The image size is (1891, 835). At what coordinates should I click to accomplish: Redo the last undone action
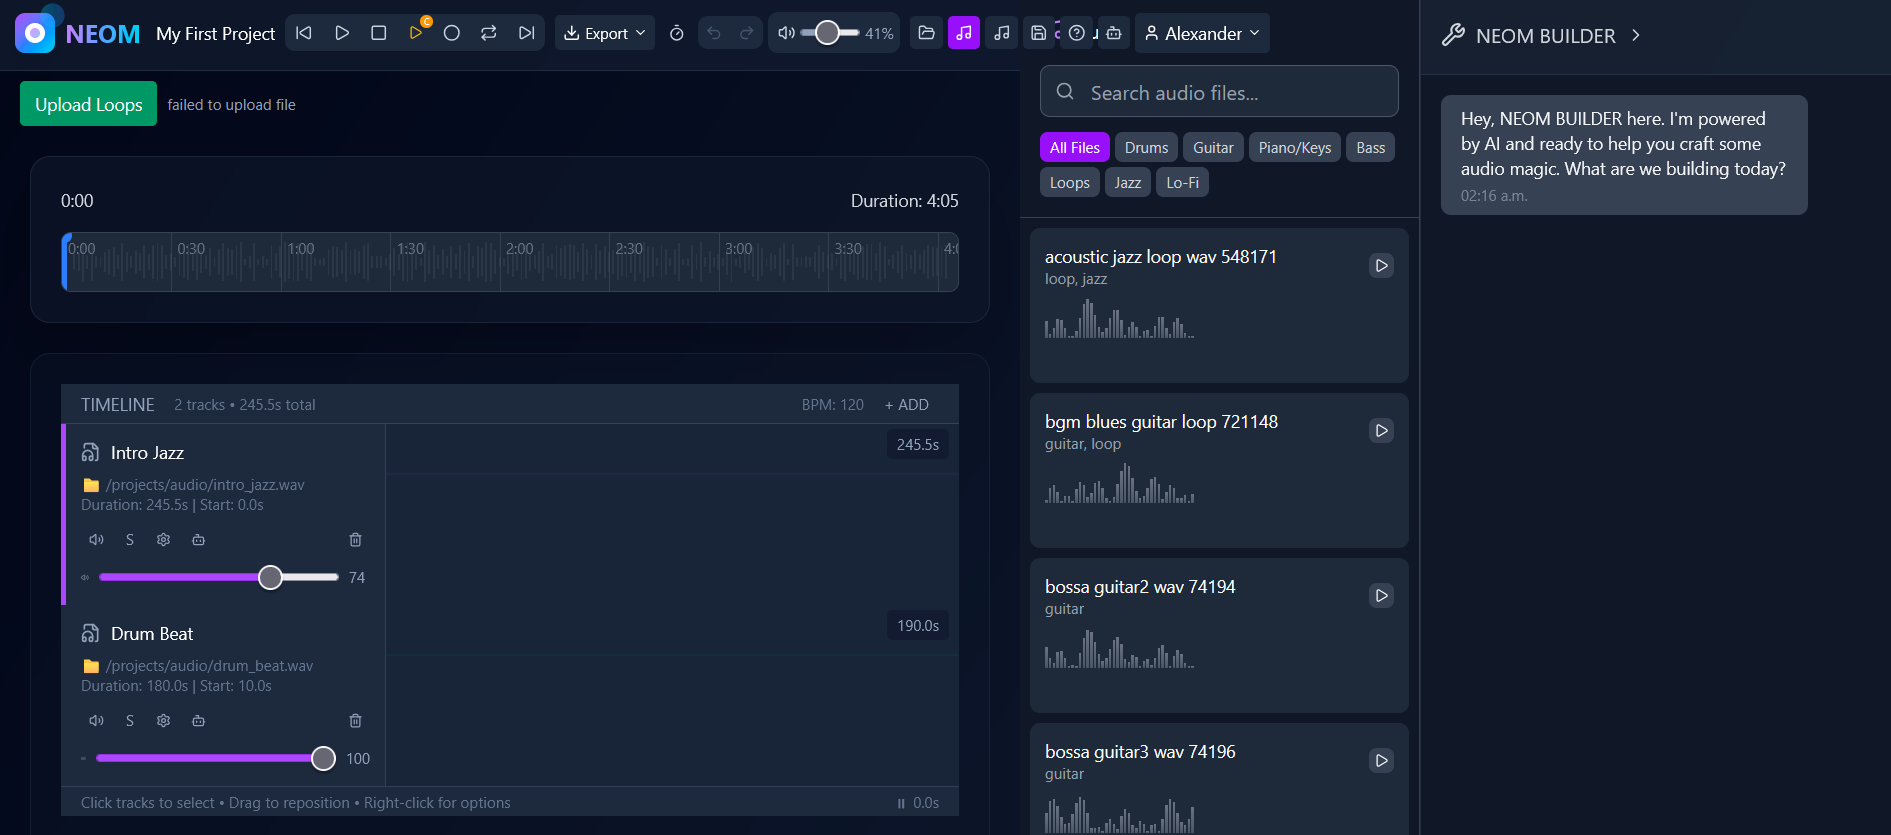click(746, 33)
